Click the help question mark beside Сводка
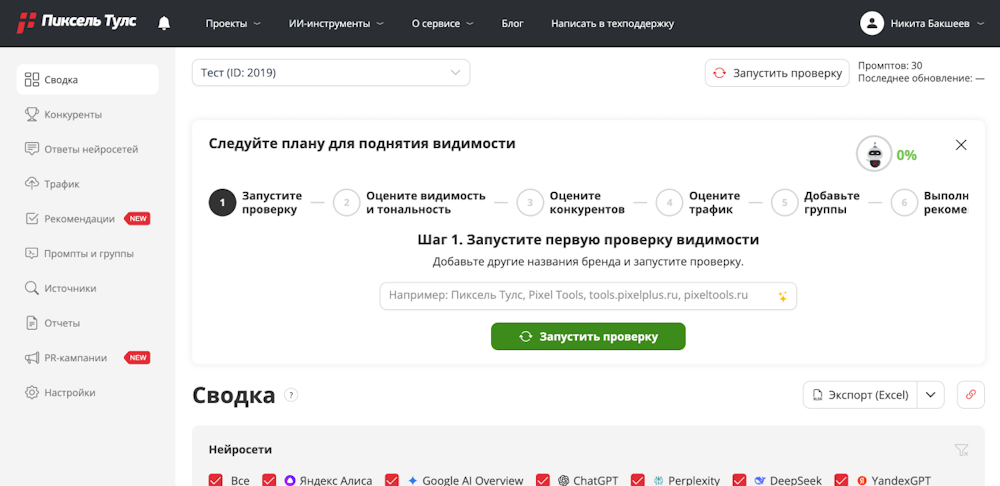1000x486 pixels. (291, 395)
